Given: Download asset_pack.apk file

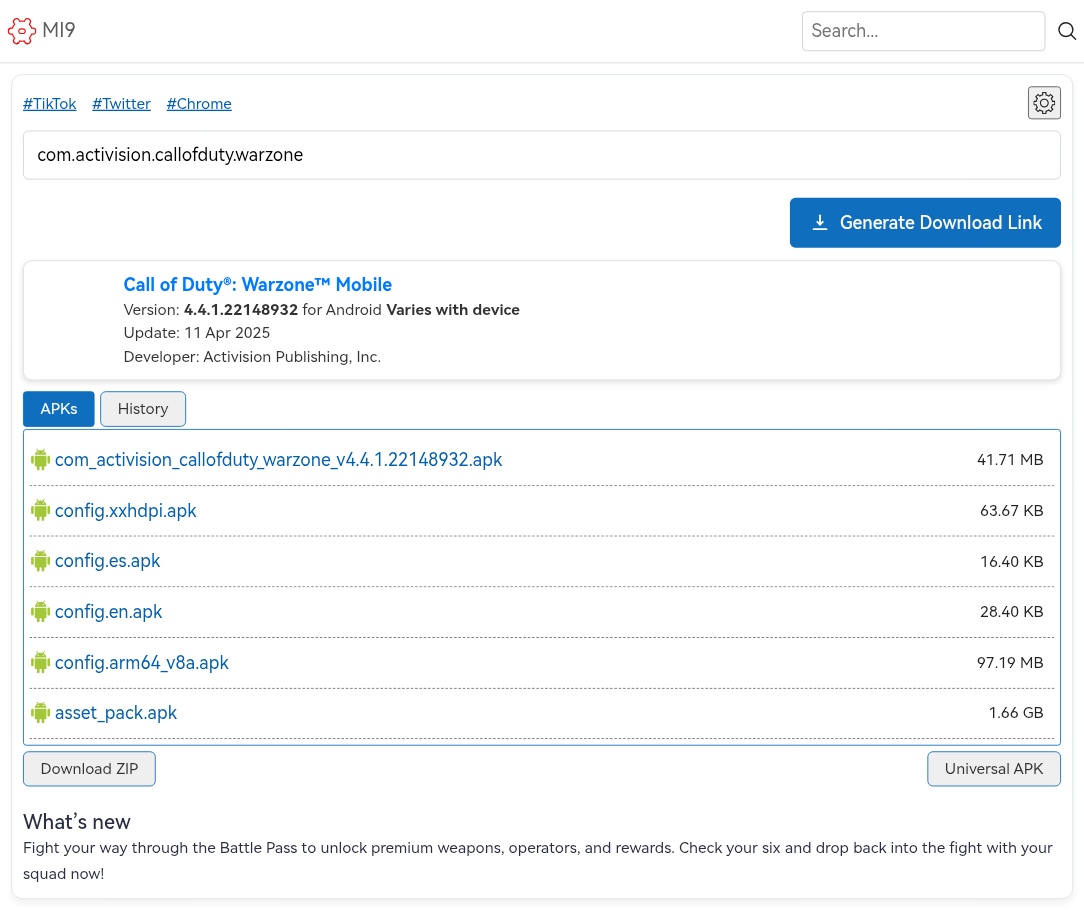Looking at the screenshot, I should coord(116,713).
